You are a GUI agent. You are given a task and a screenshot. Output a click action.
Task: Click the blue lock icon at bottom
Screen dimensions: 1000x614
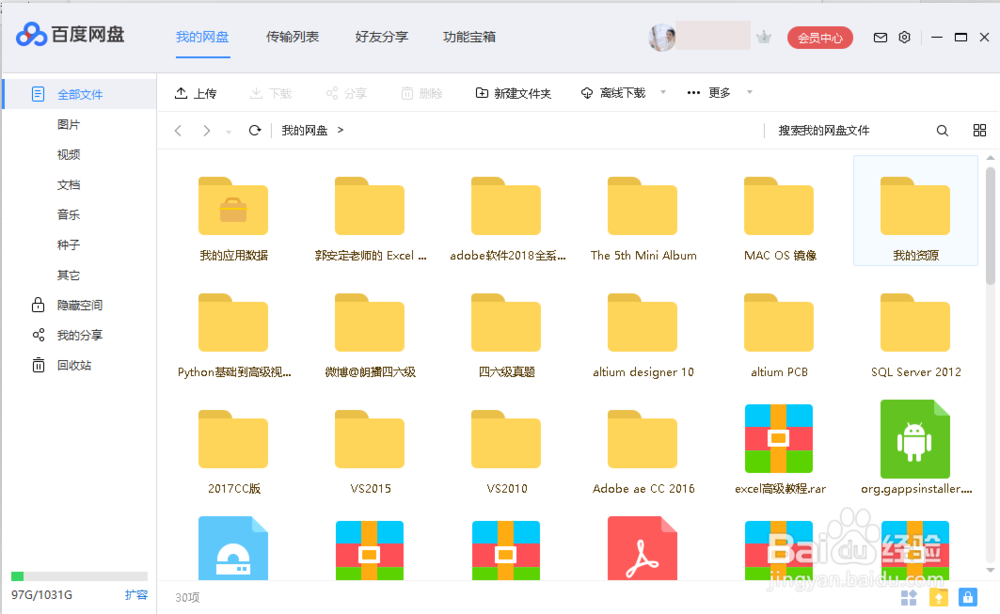tap(967, 597)
